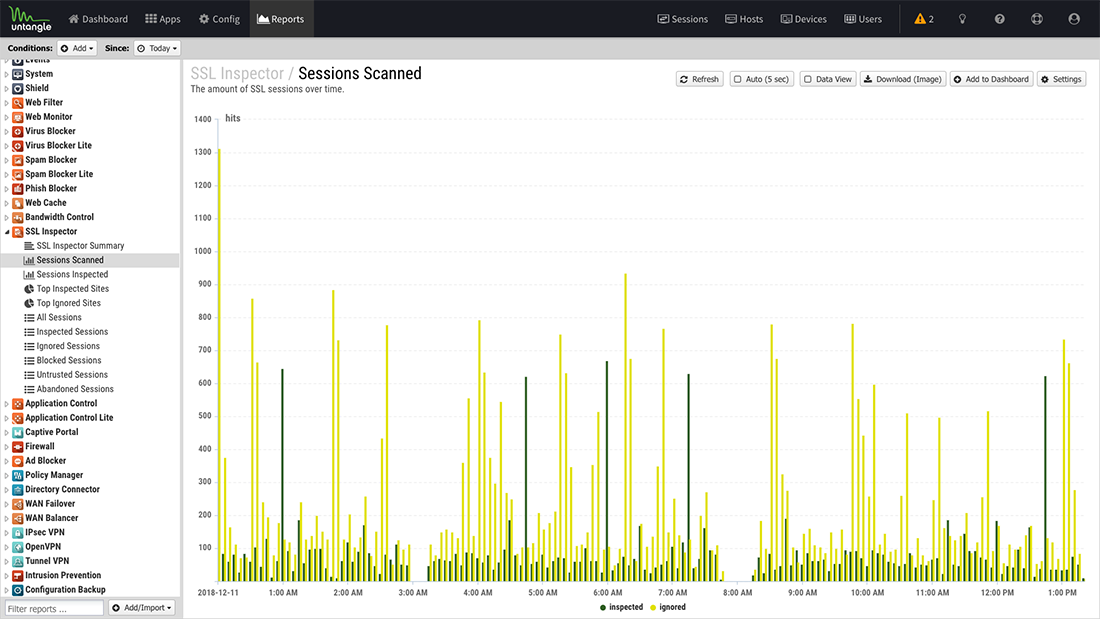Open the Add/Import dropdown
The image size is (1100, 619).
click(141, 608)
